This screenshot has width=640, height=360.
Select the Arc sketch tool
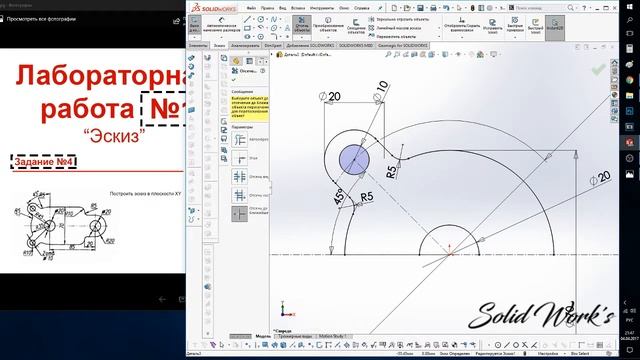(x=260, y=28)
